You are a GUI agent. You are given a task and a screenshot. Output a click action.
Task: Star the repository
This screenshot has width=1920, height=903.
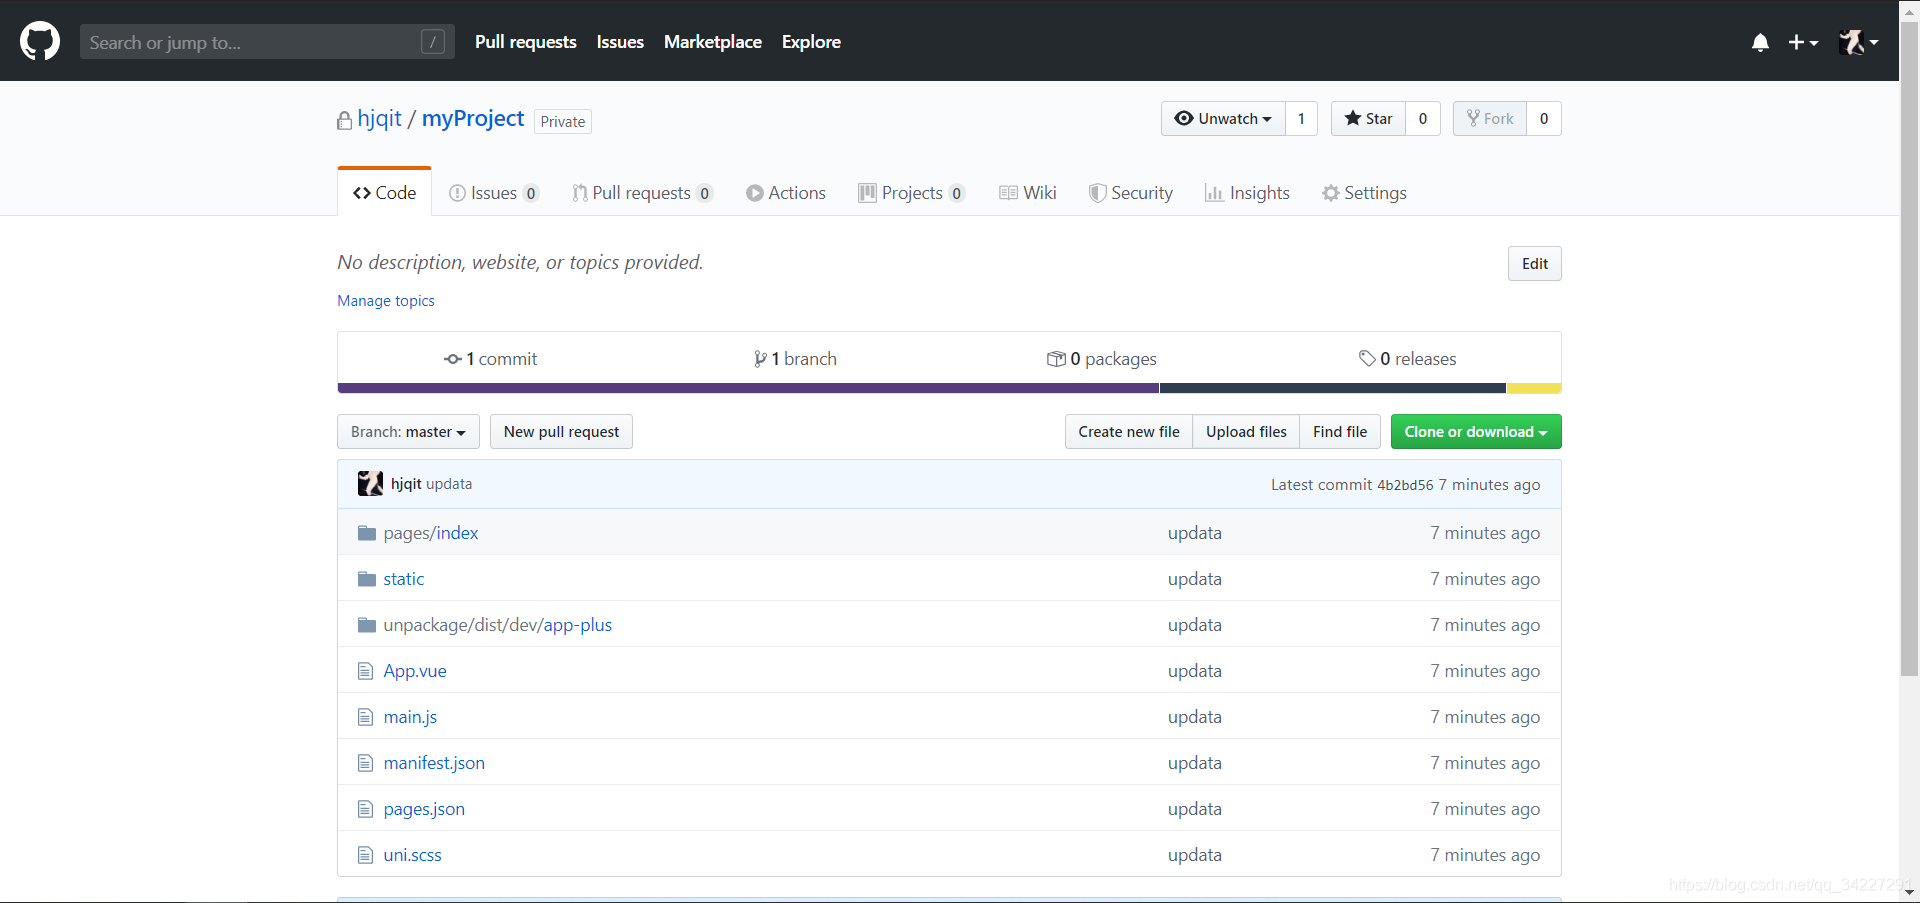1368,118
